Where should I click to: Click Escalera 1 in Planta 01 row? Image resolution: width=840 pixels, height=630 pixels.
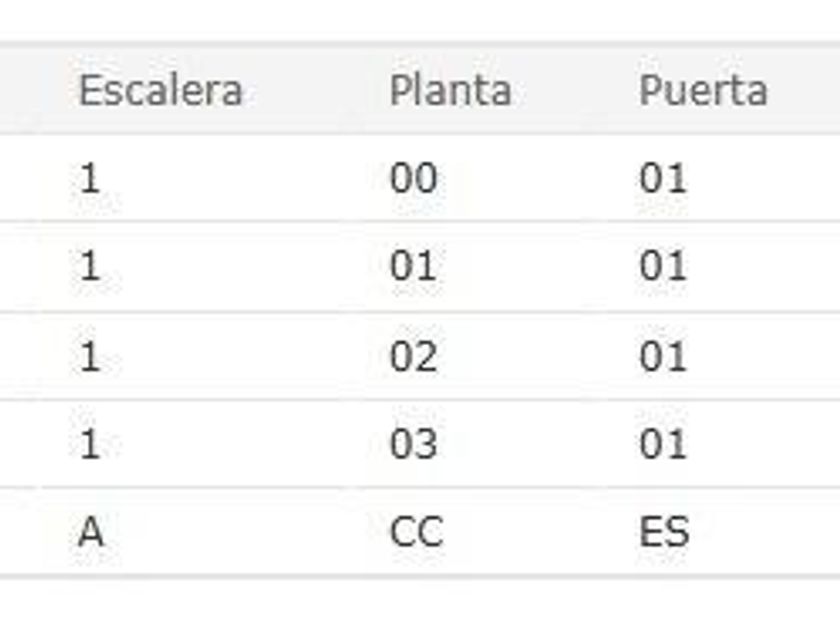(90, 267)
